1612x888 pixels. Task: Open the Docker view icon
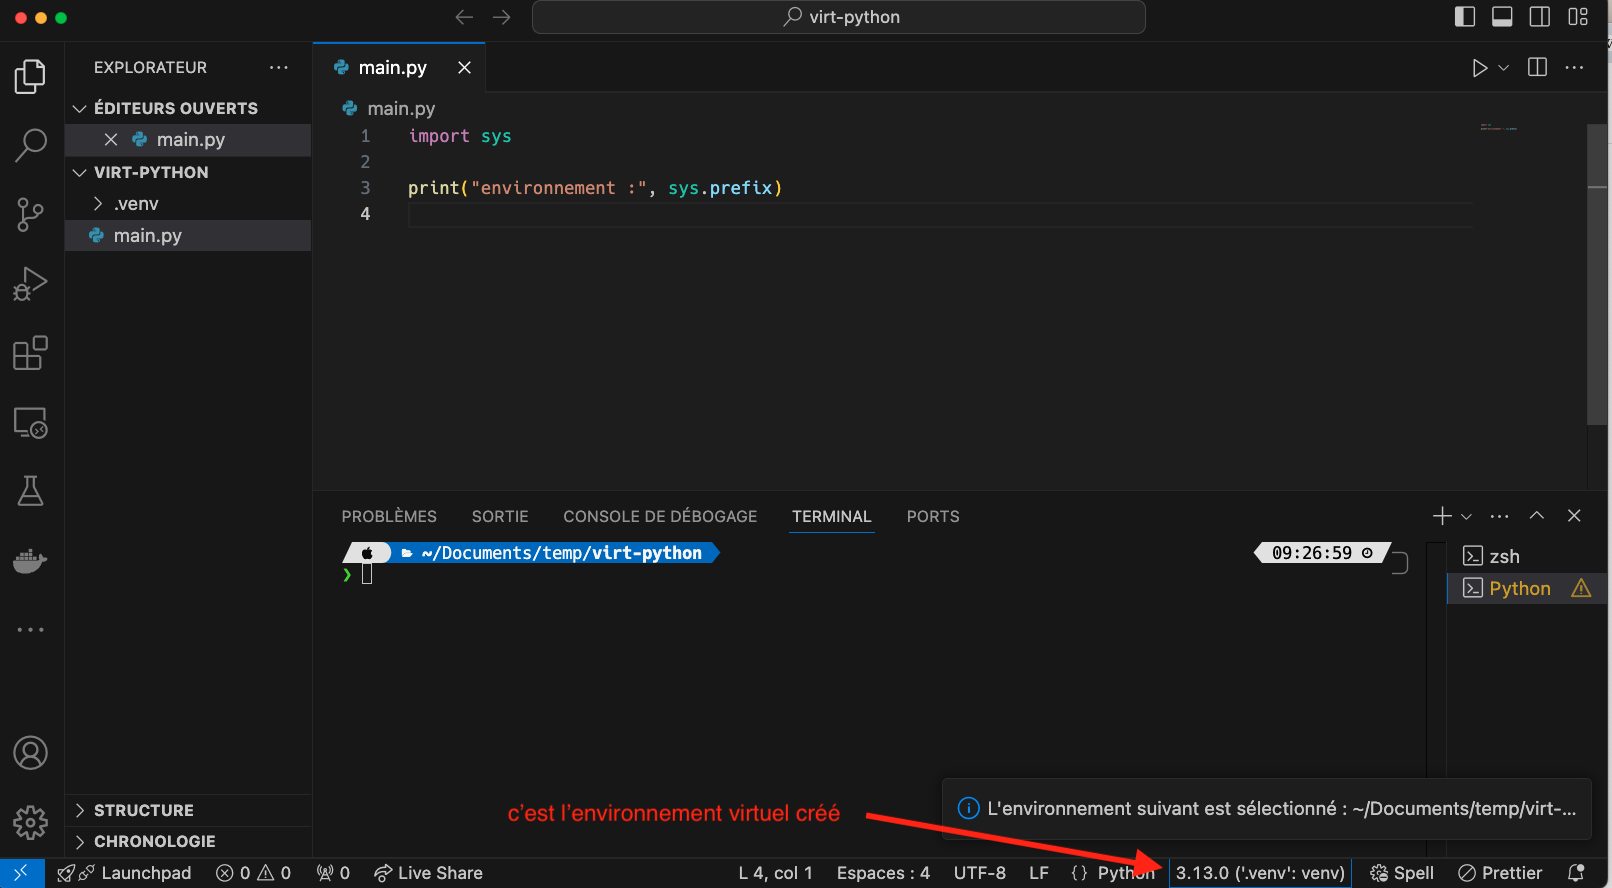coord(30,561)
